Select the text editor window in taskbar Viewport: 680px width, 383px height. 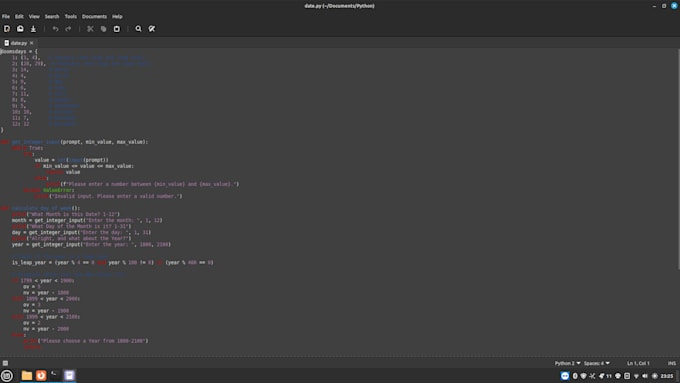point(69,376)
